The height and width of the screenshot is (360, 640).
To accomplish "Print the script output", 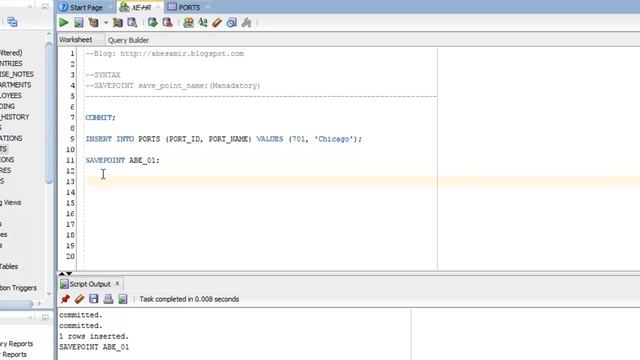I will [x=108, y=299].
